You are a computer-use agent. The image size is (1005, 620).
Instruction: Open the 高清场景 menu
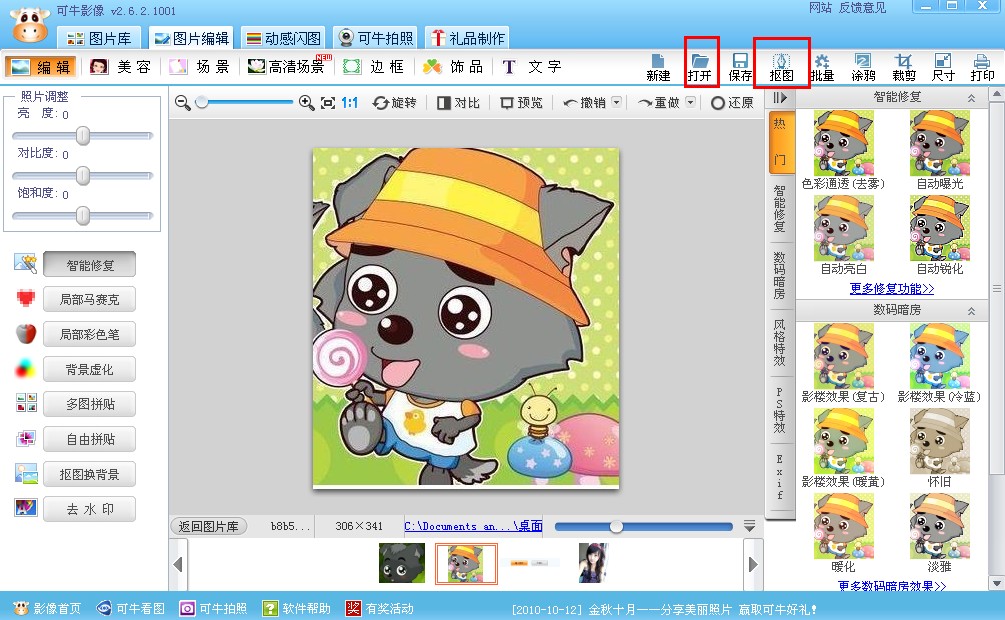point(289,67)
